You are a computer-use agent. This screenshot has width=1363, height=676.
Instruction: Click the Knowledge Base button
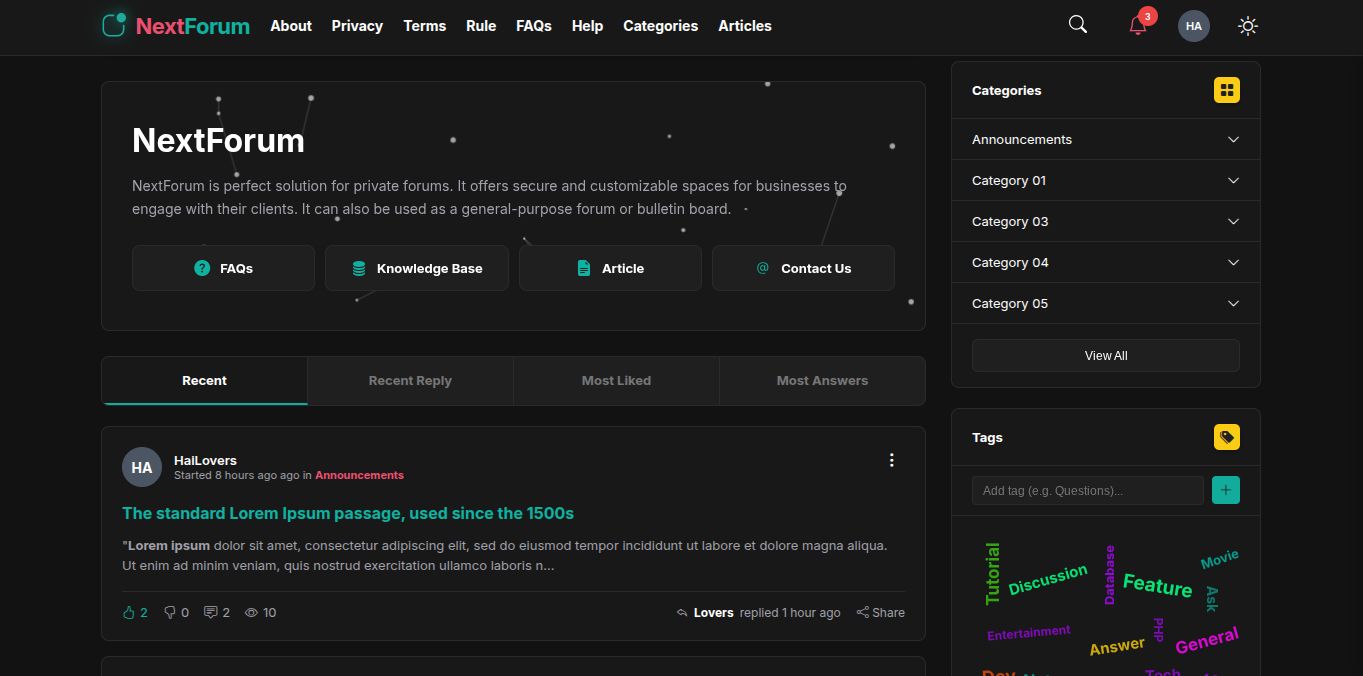point(416,268)
